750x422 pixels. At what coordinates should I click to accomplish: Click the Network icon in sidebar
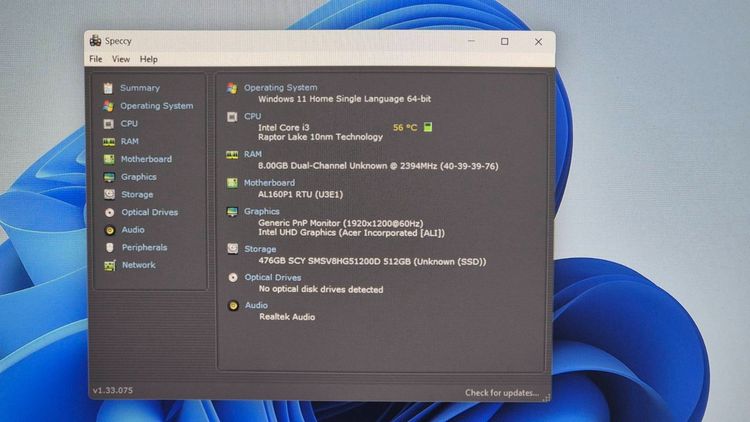[110, 265]
